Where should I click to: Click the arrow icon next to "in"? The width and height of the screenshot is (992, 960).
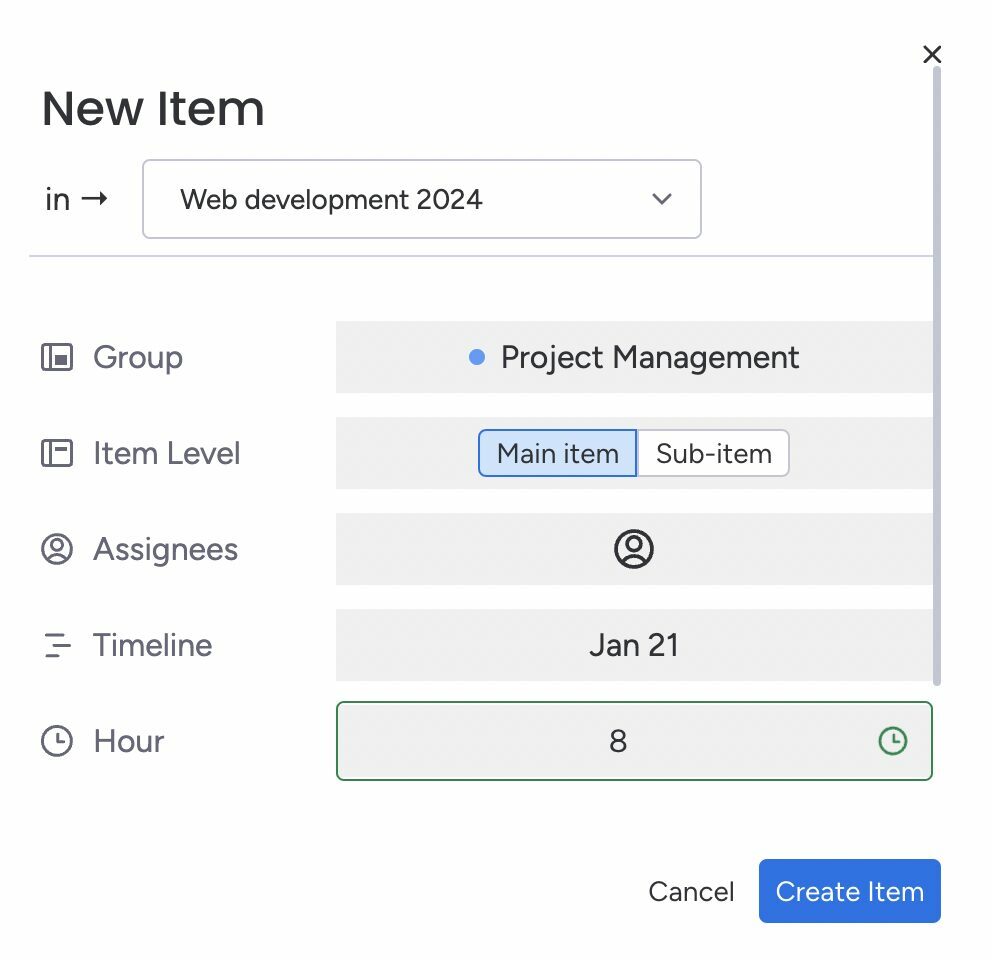pyautogui.click(x=95, y=199)
